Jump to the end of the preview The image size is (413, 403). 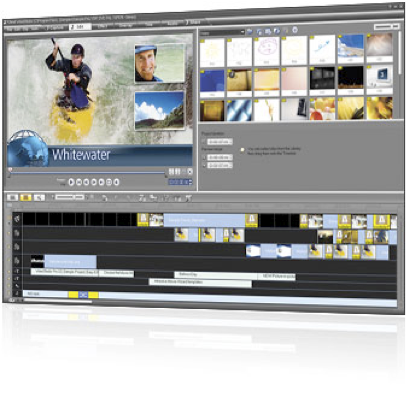pos(101,182)
